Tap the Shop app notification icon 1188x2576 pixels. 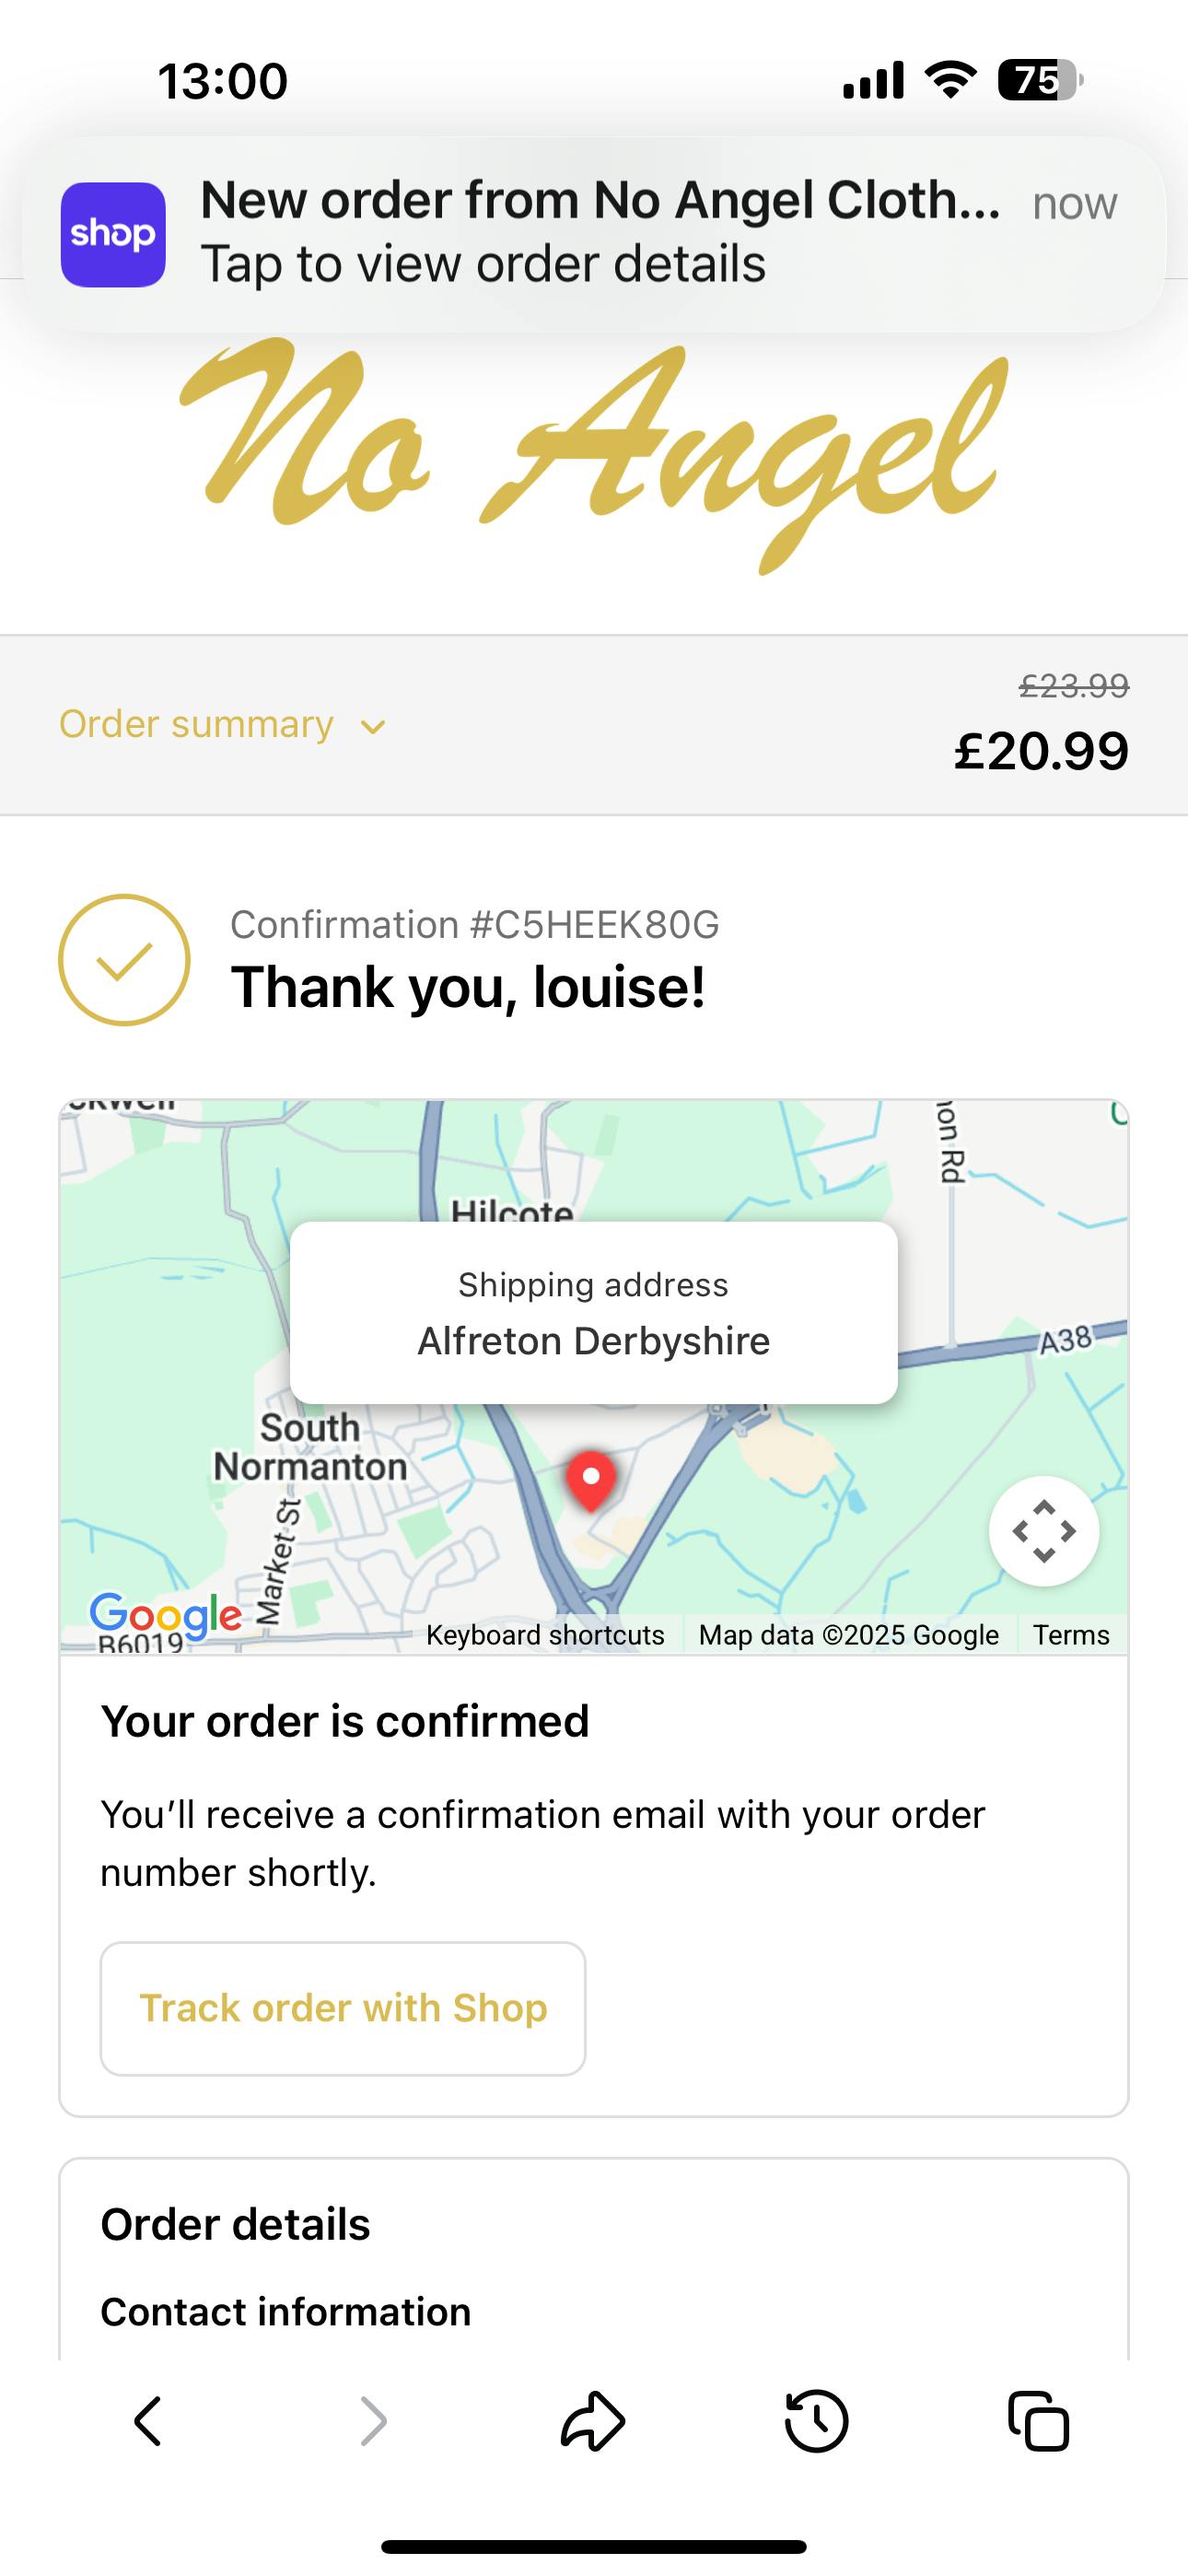113,235
